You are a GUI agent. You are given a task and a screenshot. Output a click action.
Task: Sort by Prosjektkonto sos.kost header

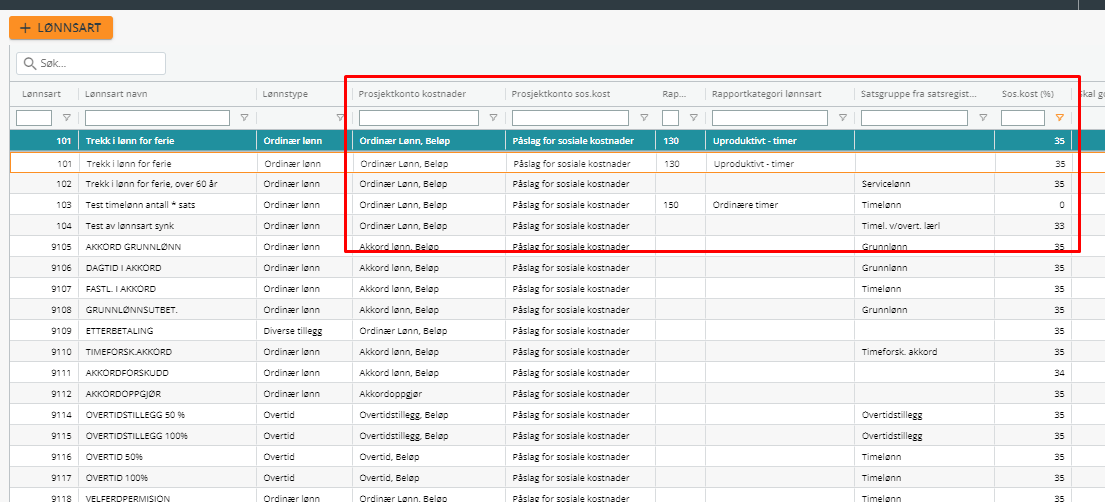click(x=561, y=94)
